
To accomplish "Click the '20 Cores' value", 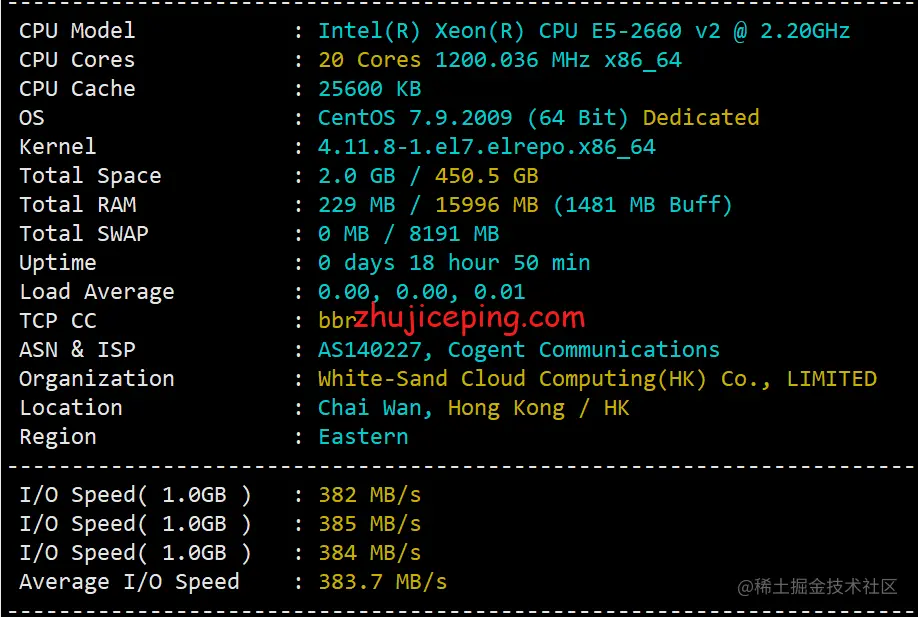I will 369,60.
